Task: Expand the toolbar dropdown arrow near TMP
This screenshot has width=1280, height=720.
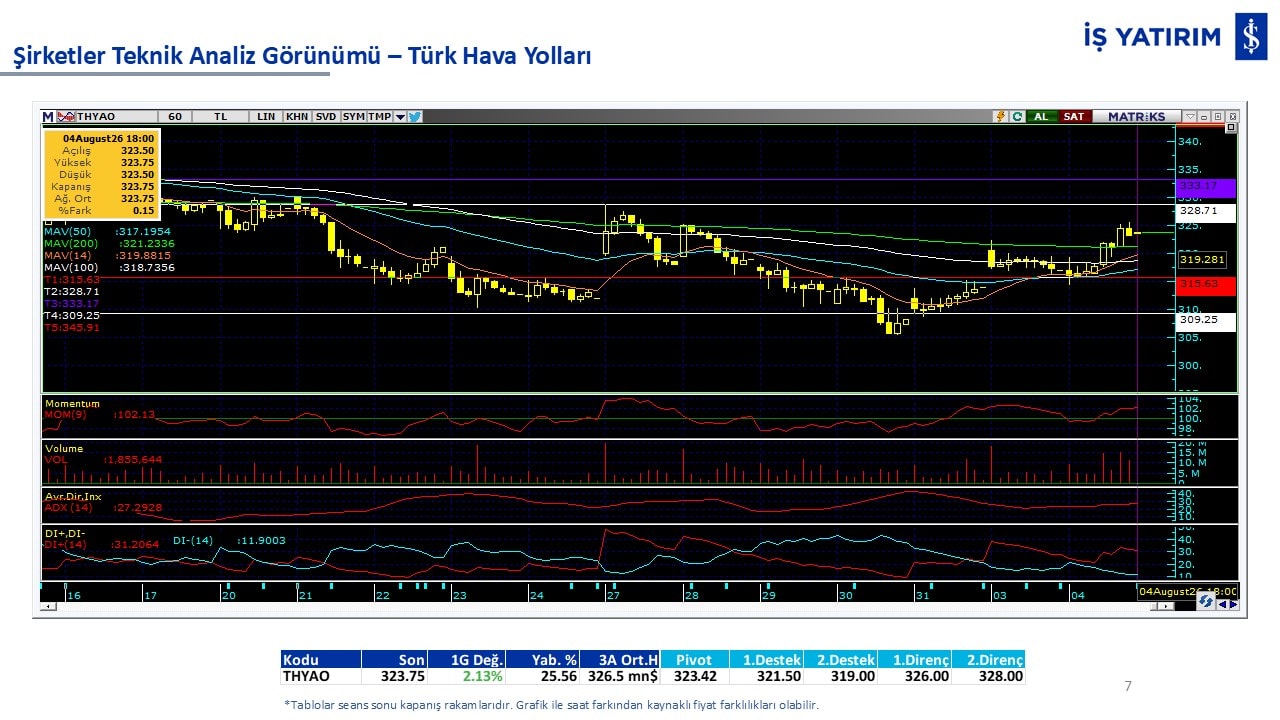Action: click(400, 116)
